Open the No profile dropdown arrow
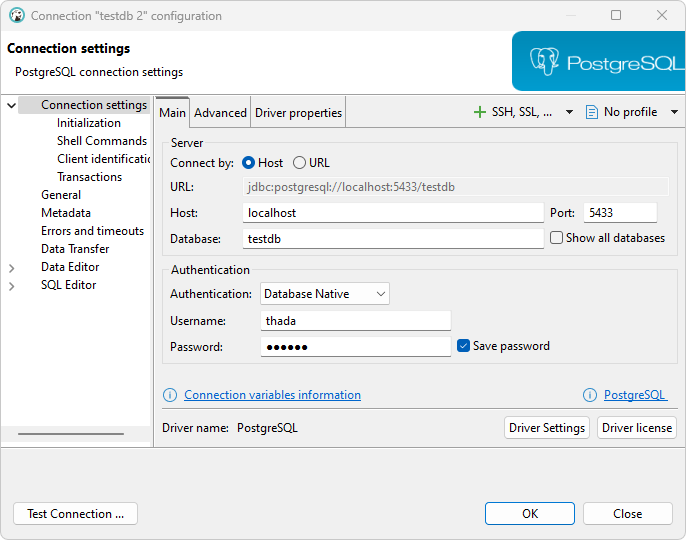 674,112
